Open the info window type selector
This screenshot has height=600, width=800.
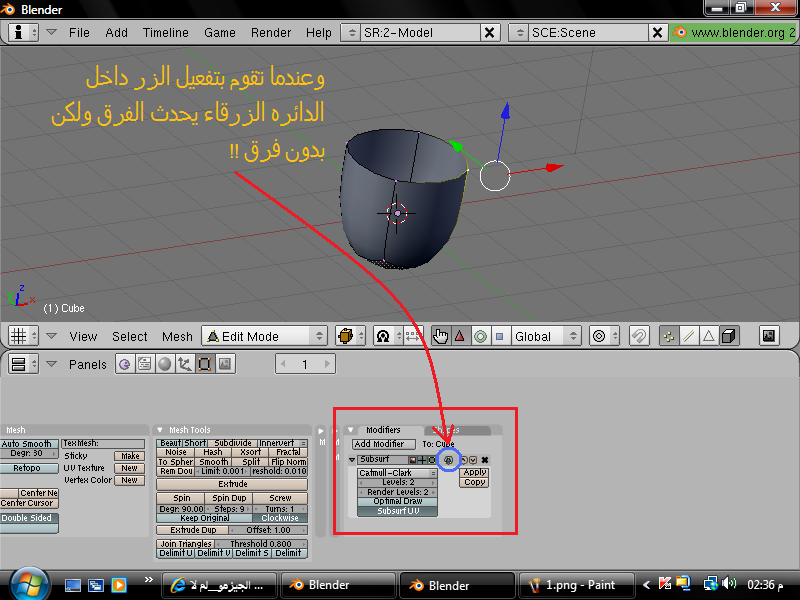pyautogui.click(x=23, y=33)
